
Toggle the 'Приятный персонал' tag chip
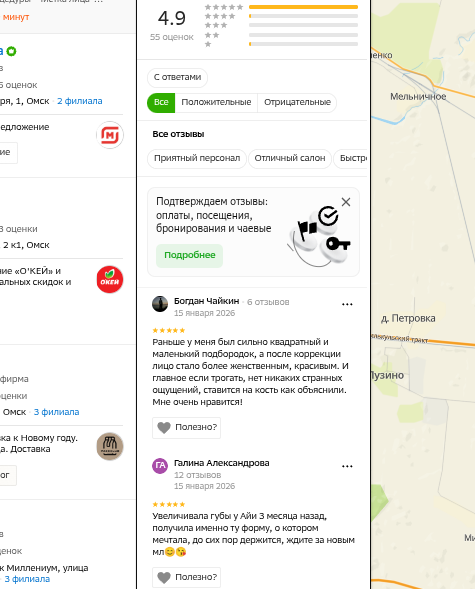(197, 159)
